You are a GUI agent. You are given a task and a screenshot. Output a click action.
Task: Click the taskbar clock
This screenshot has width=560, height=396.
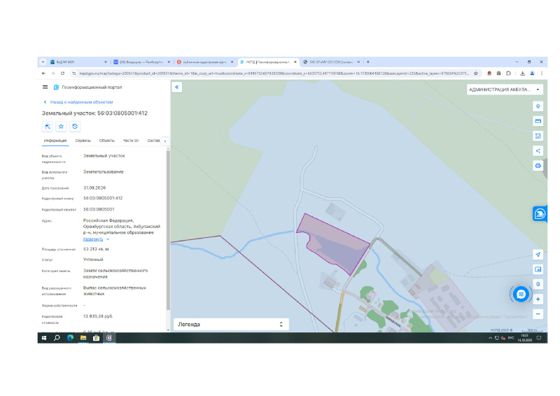[525, 338]
